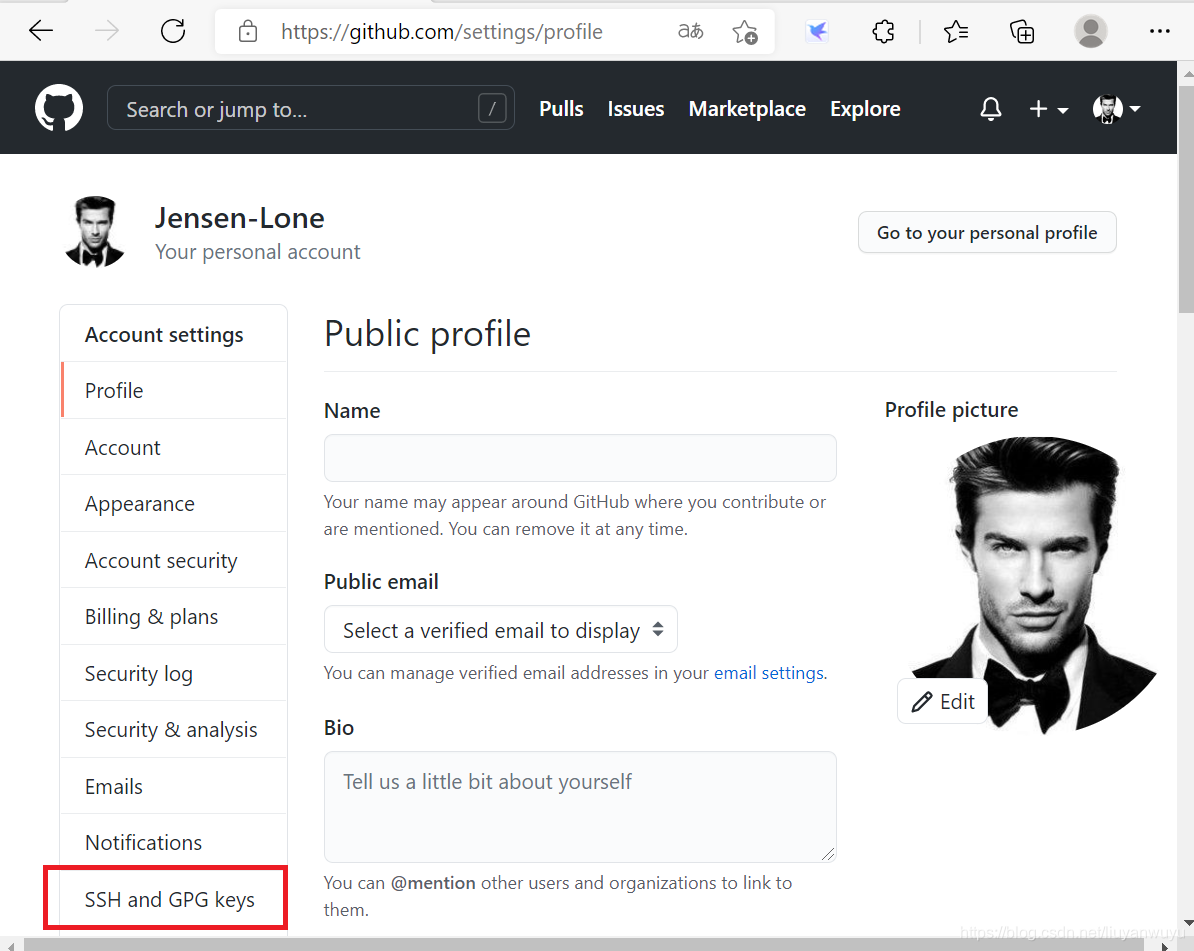Image resolution: width=1194 pixels, height=951 pixels.
Task: Open Marketplace in the header
Action: pyautogui.click(x=747, y=109)
